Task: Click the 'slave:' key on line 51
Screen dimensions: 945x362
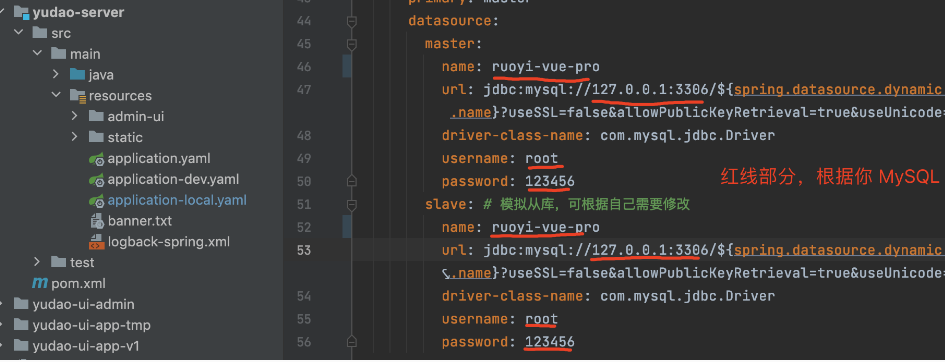Action: [x=450, y=204]
